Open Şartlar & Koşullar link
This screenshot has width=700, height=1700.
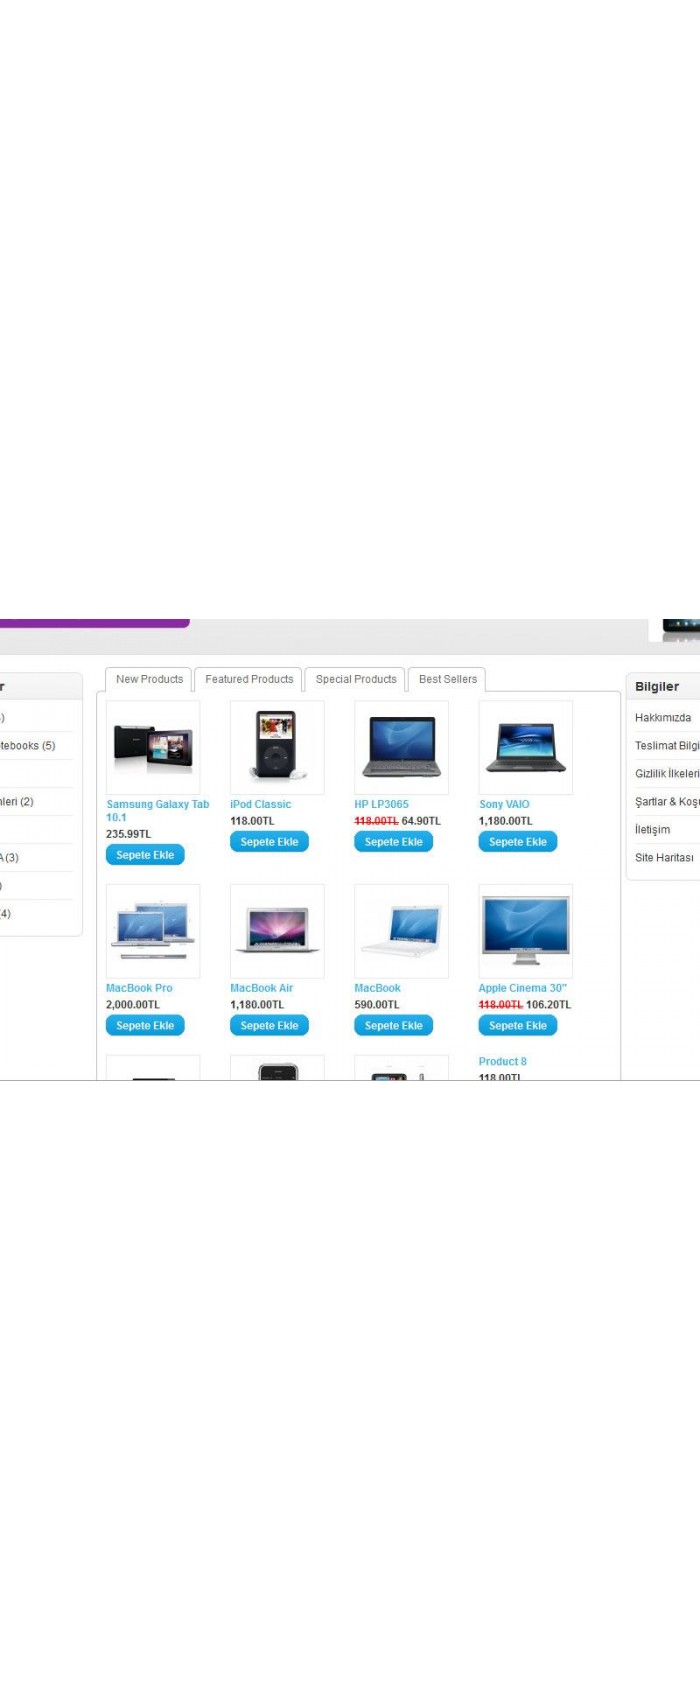pyautogui.click(x=667, y=802)
